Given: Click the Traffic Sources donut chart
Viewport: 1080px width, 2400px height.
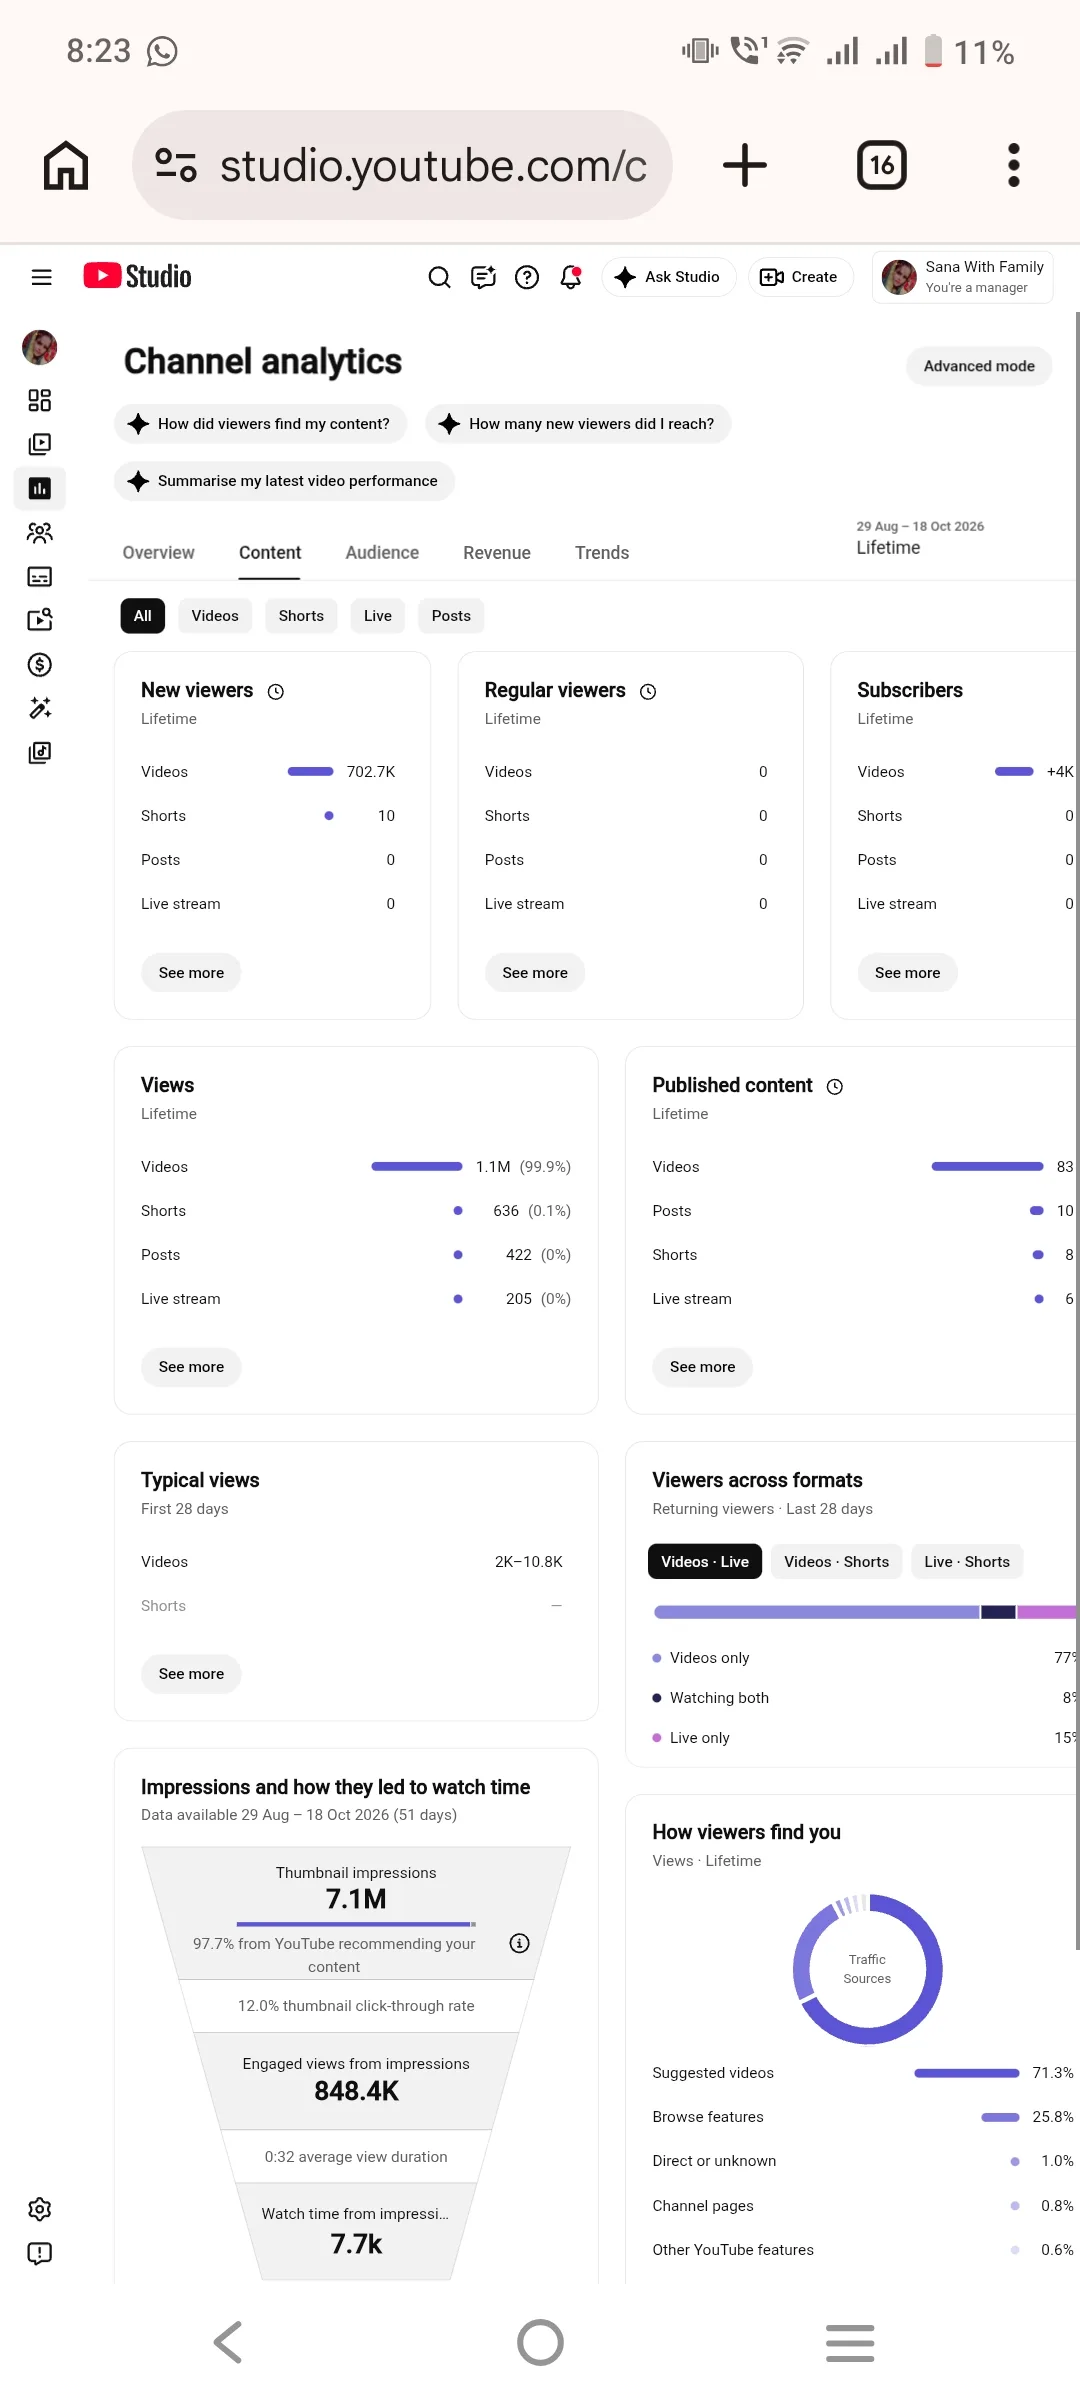Looking at the screenshot, I should 867,1969.
